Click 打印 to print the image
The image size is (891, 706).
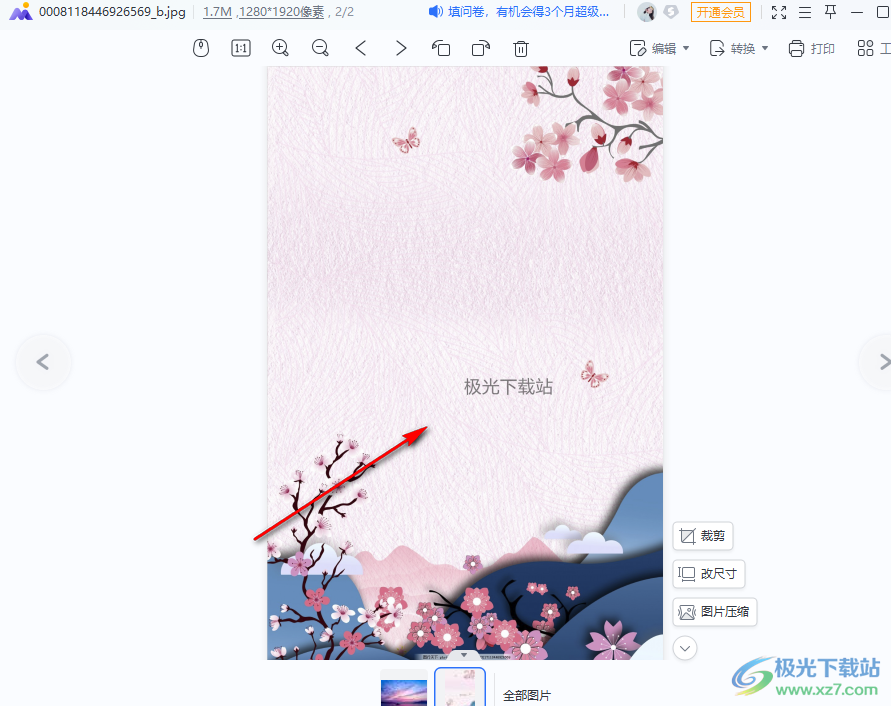tap(811, 48)
